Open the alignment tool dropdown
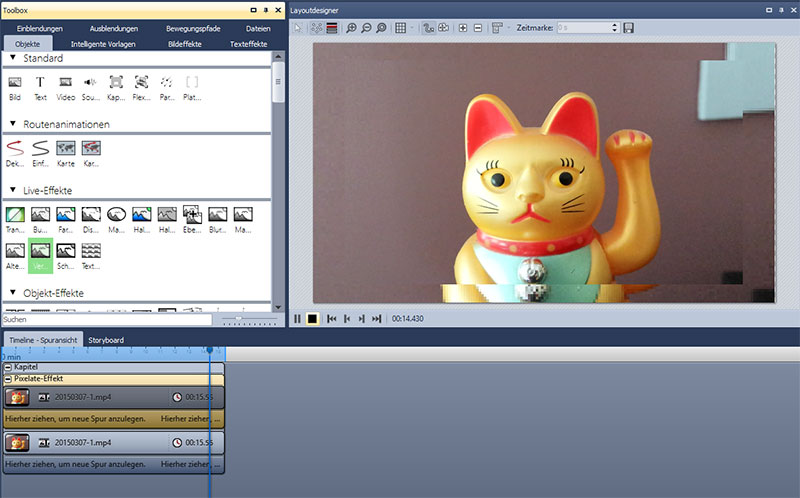Viewport: 800px width, 498px height. pyautogui.click(x=509, y=28)
